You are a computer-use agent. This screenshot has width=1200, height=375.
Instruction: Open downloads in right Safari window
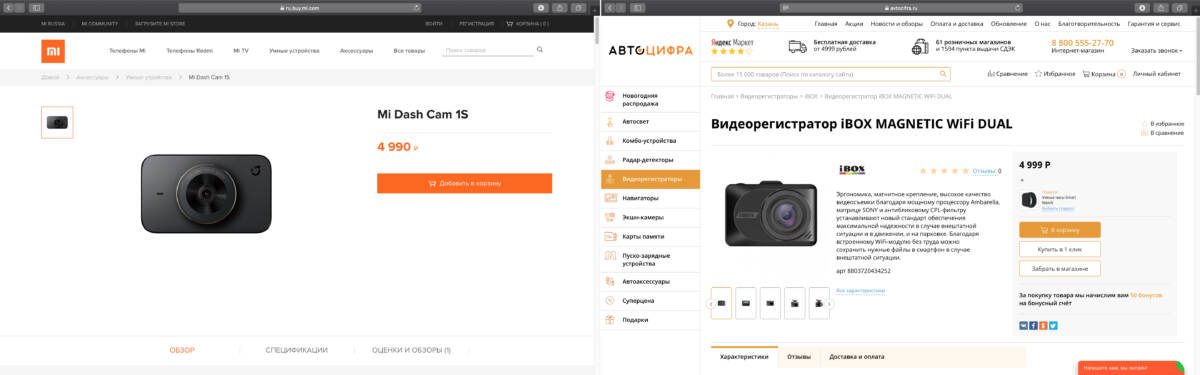(1143, 7)
